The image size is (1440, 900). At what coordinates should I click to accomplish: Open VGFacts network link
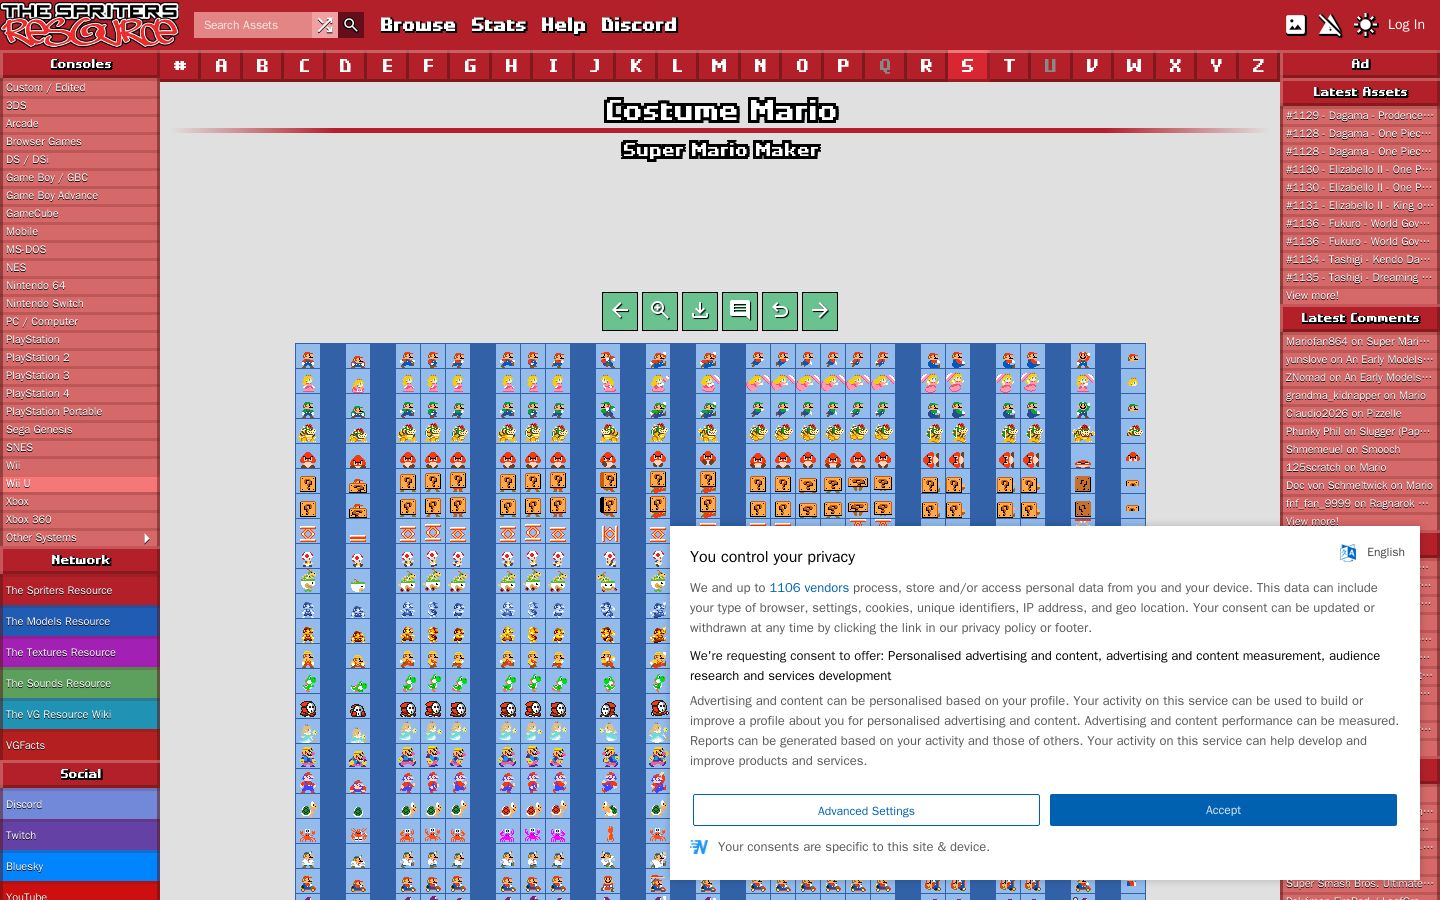[x=80, y=745]
